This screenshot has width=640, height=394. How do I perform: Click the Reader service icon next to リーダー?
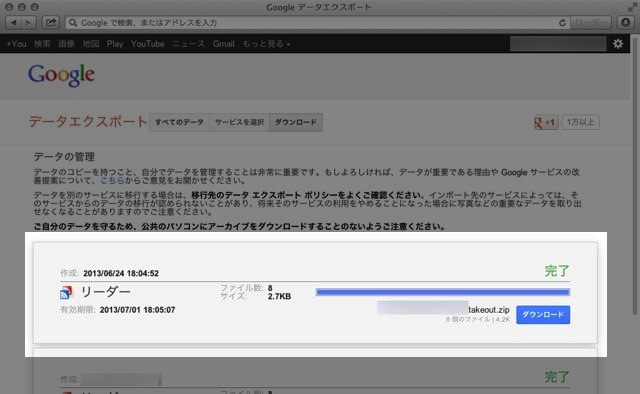pyautogui.click(x=66, y=292)
